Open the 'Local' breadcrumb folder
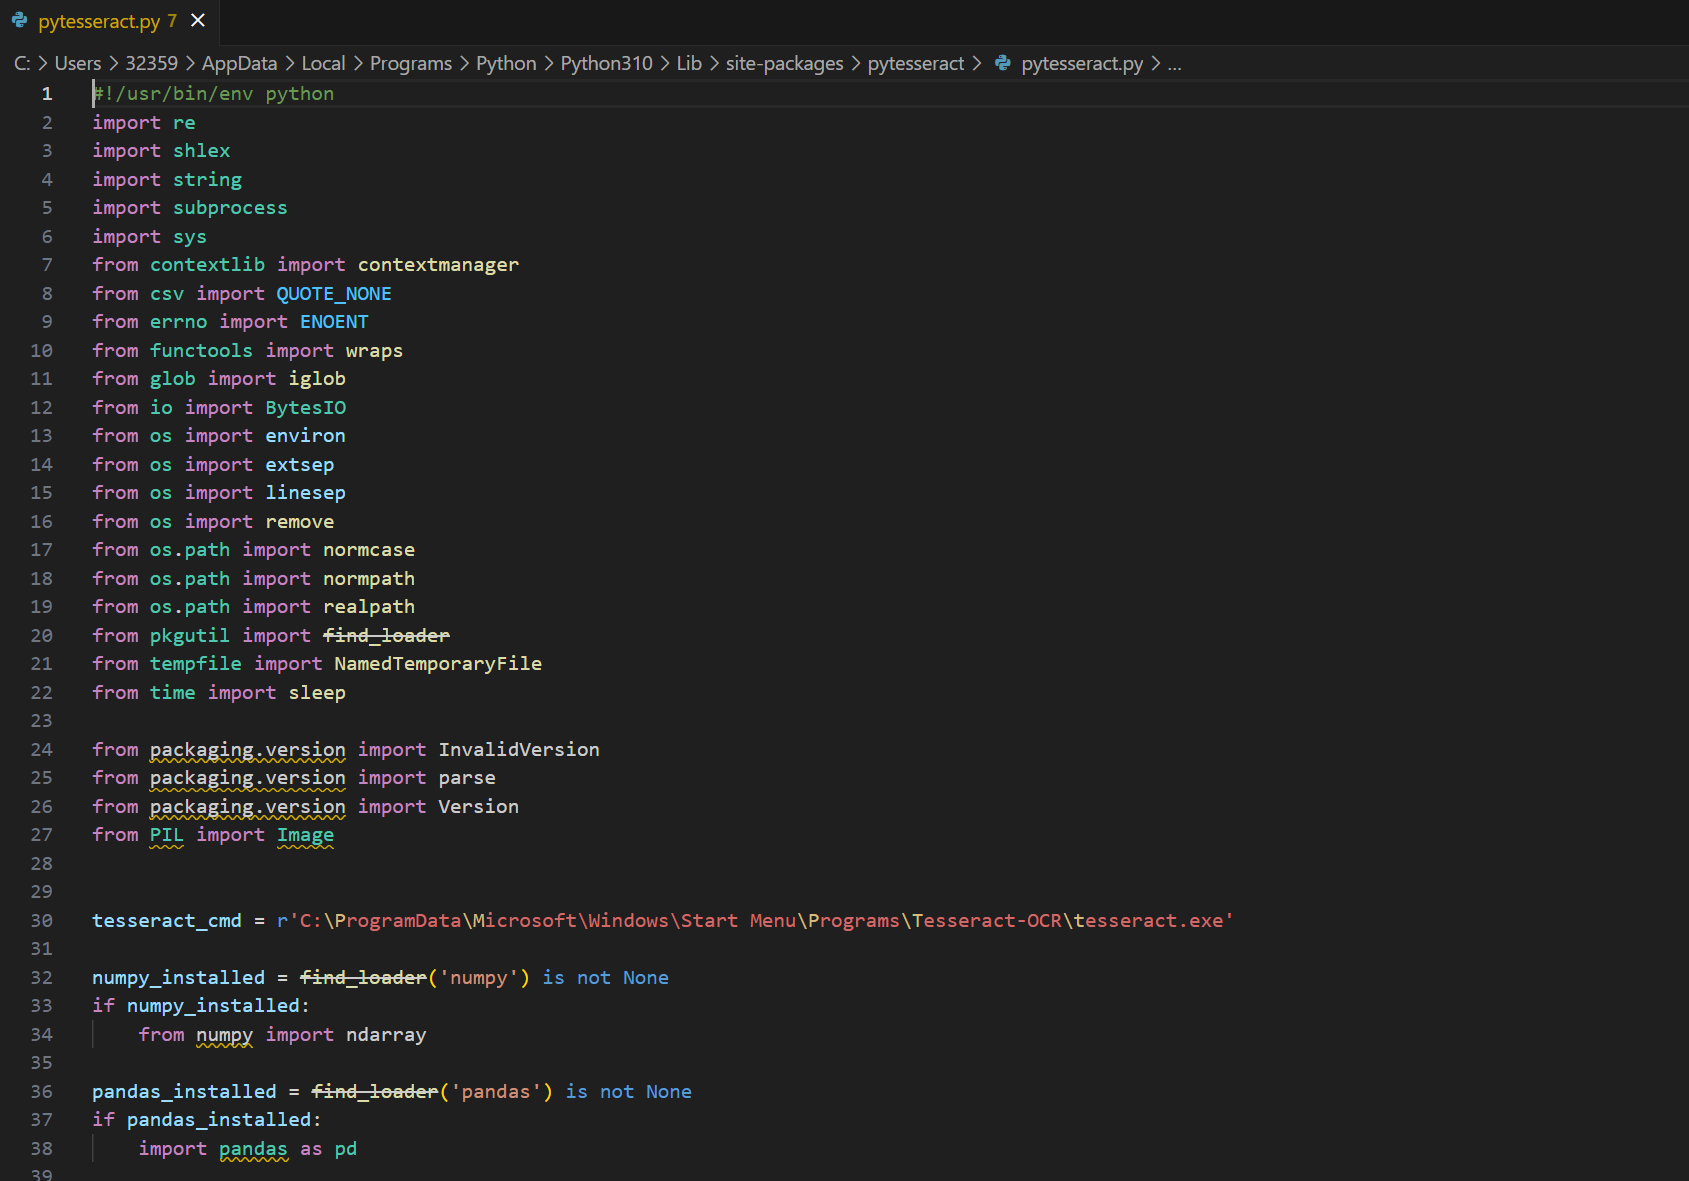The image size is (1689, 1181). pos(323,63)
